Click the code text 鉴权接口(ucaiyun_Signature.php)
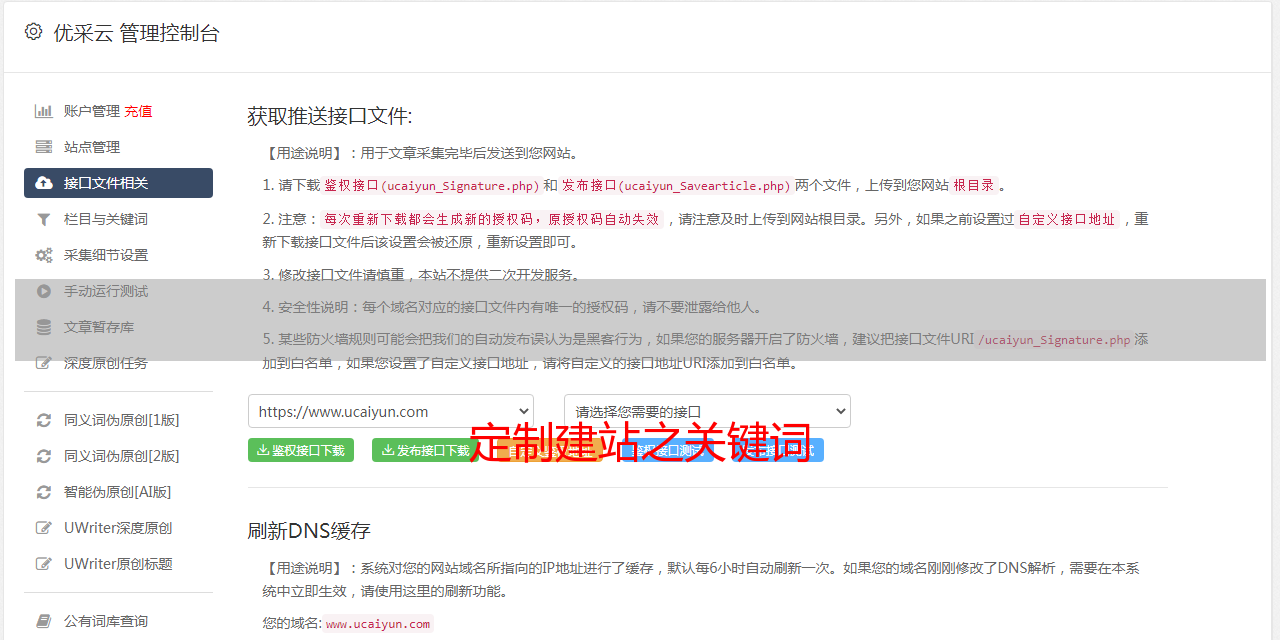The image size is (1280, 640). click(431, 186)
